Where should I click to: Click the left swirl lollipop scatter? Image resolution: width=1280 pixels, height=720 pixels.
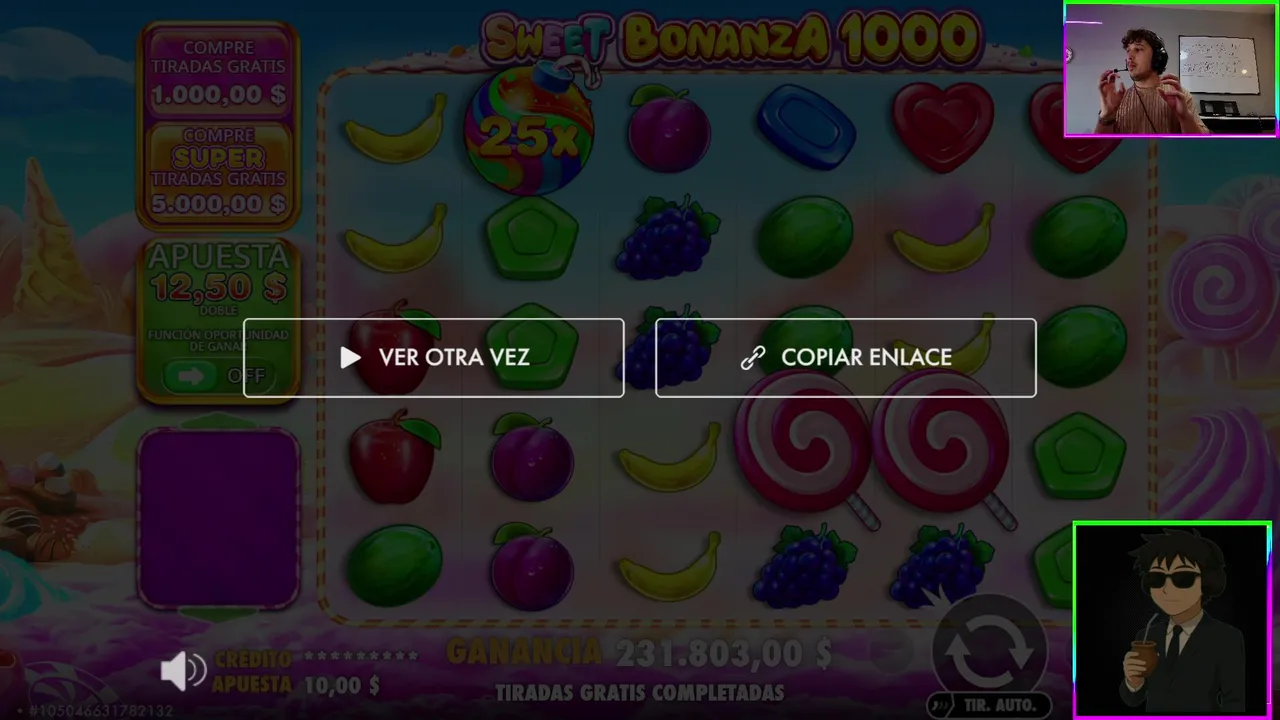[x=802, y=442]
